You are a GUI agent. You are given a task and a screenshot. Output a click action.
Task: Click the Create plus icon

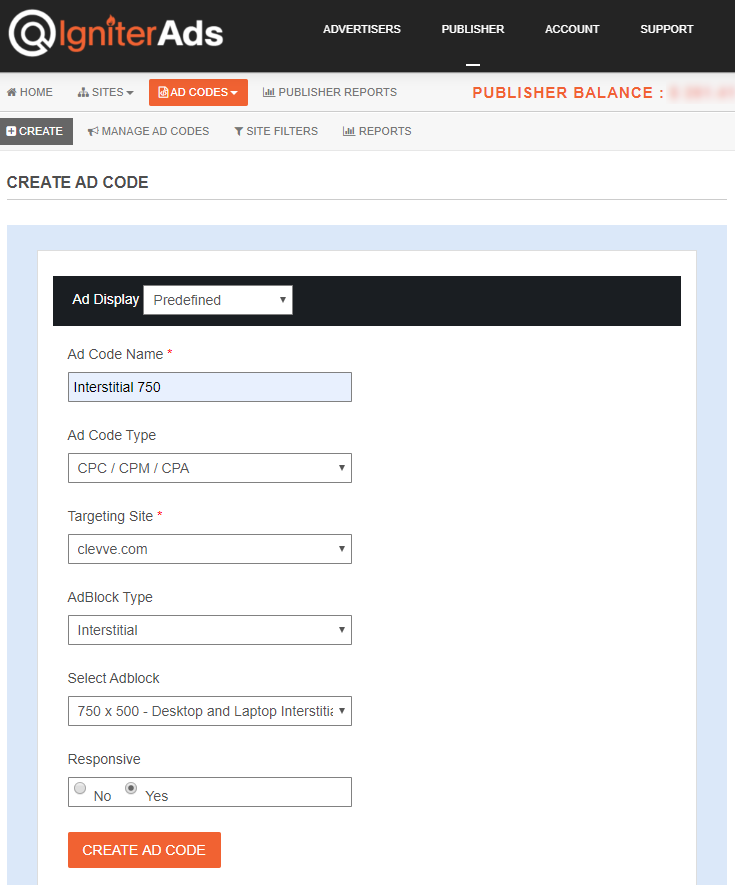(x=11, y=131)
